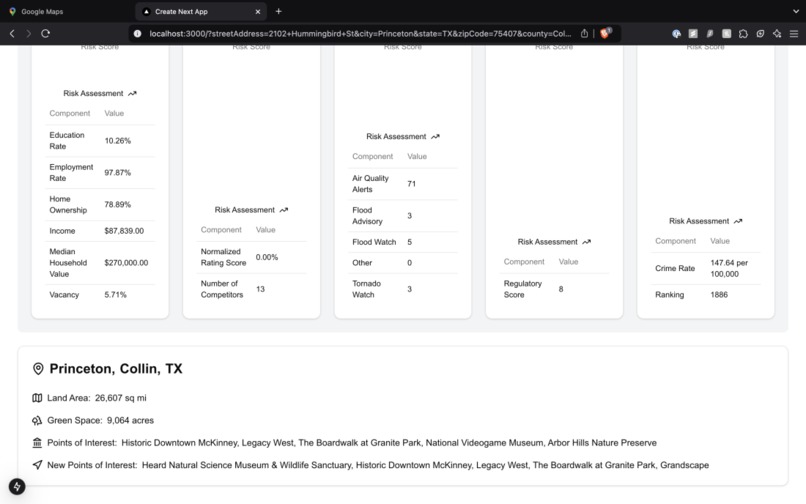Click the trees icon beside Green Space

37,421
